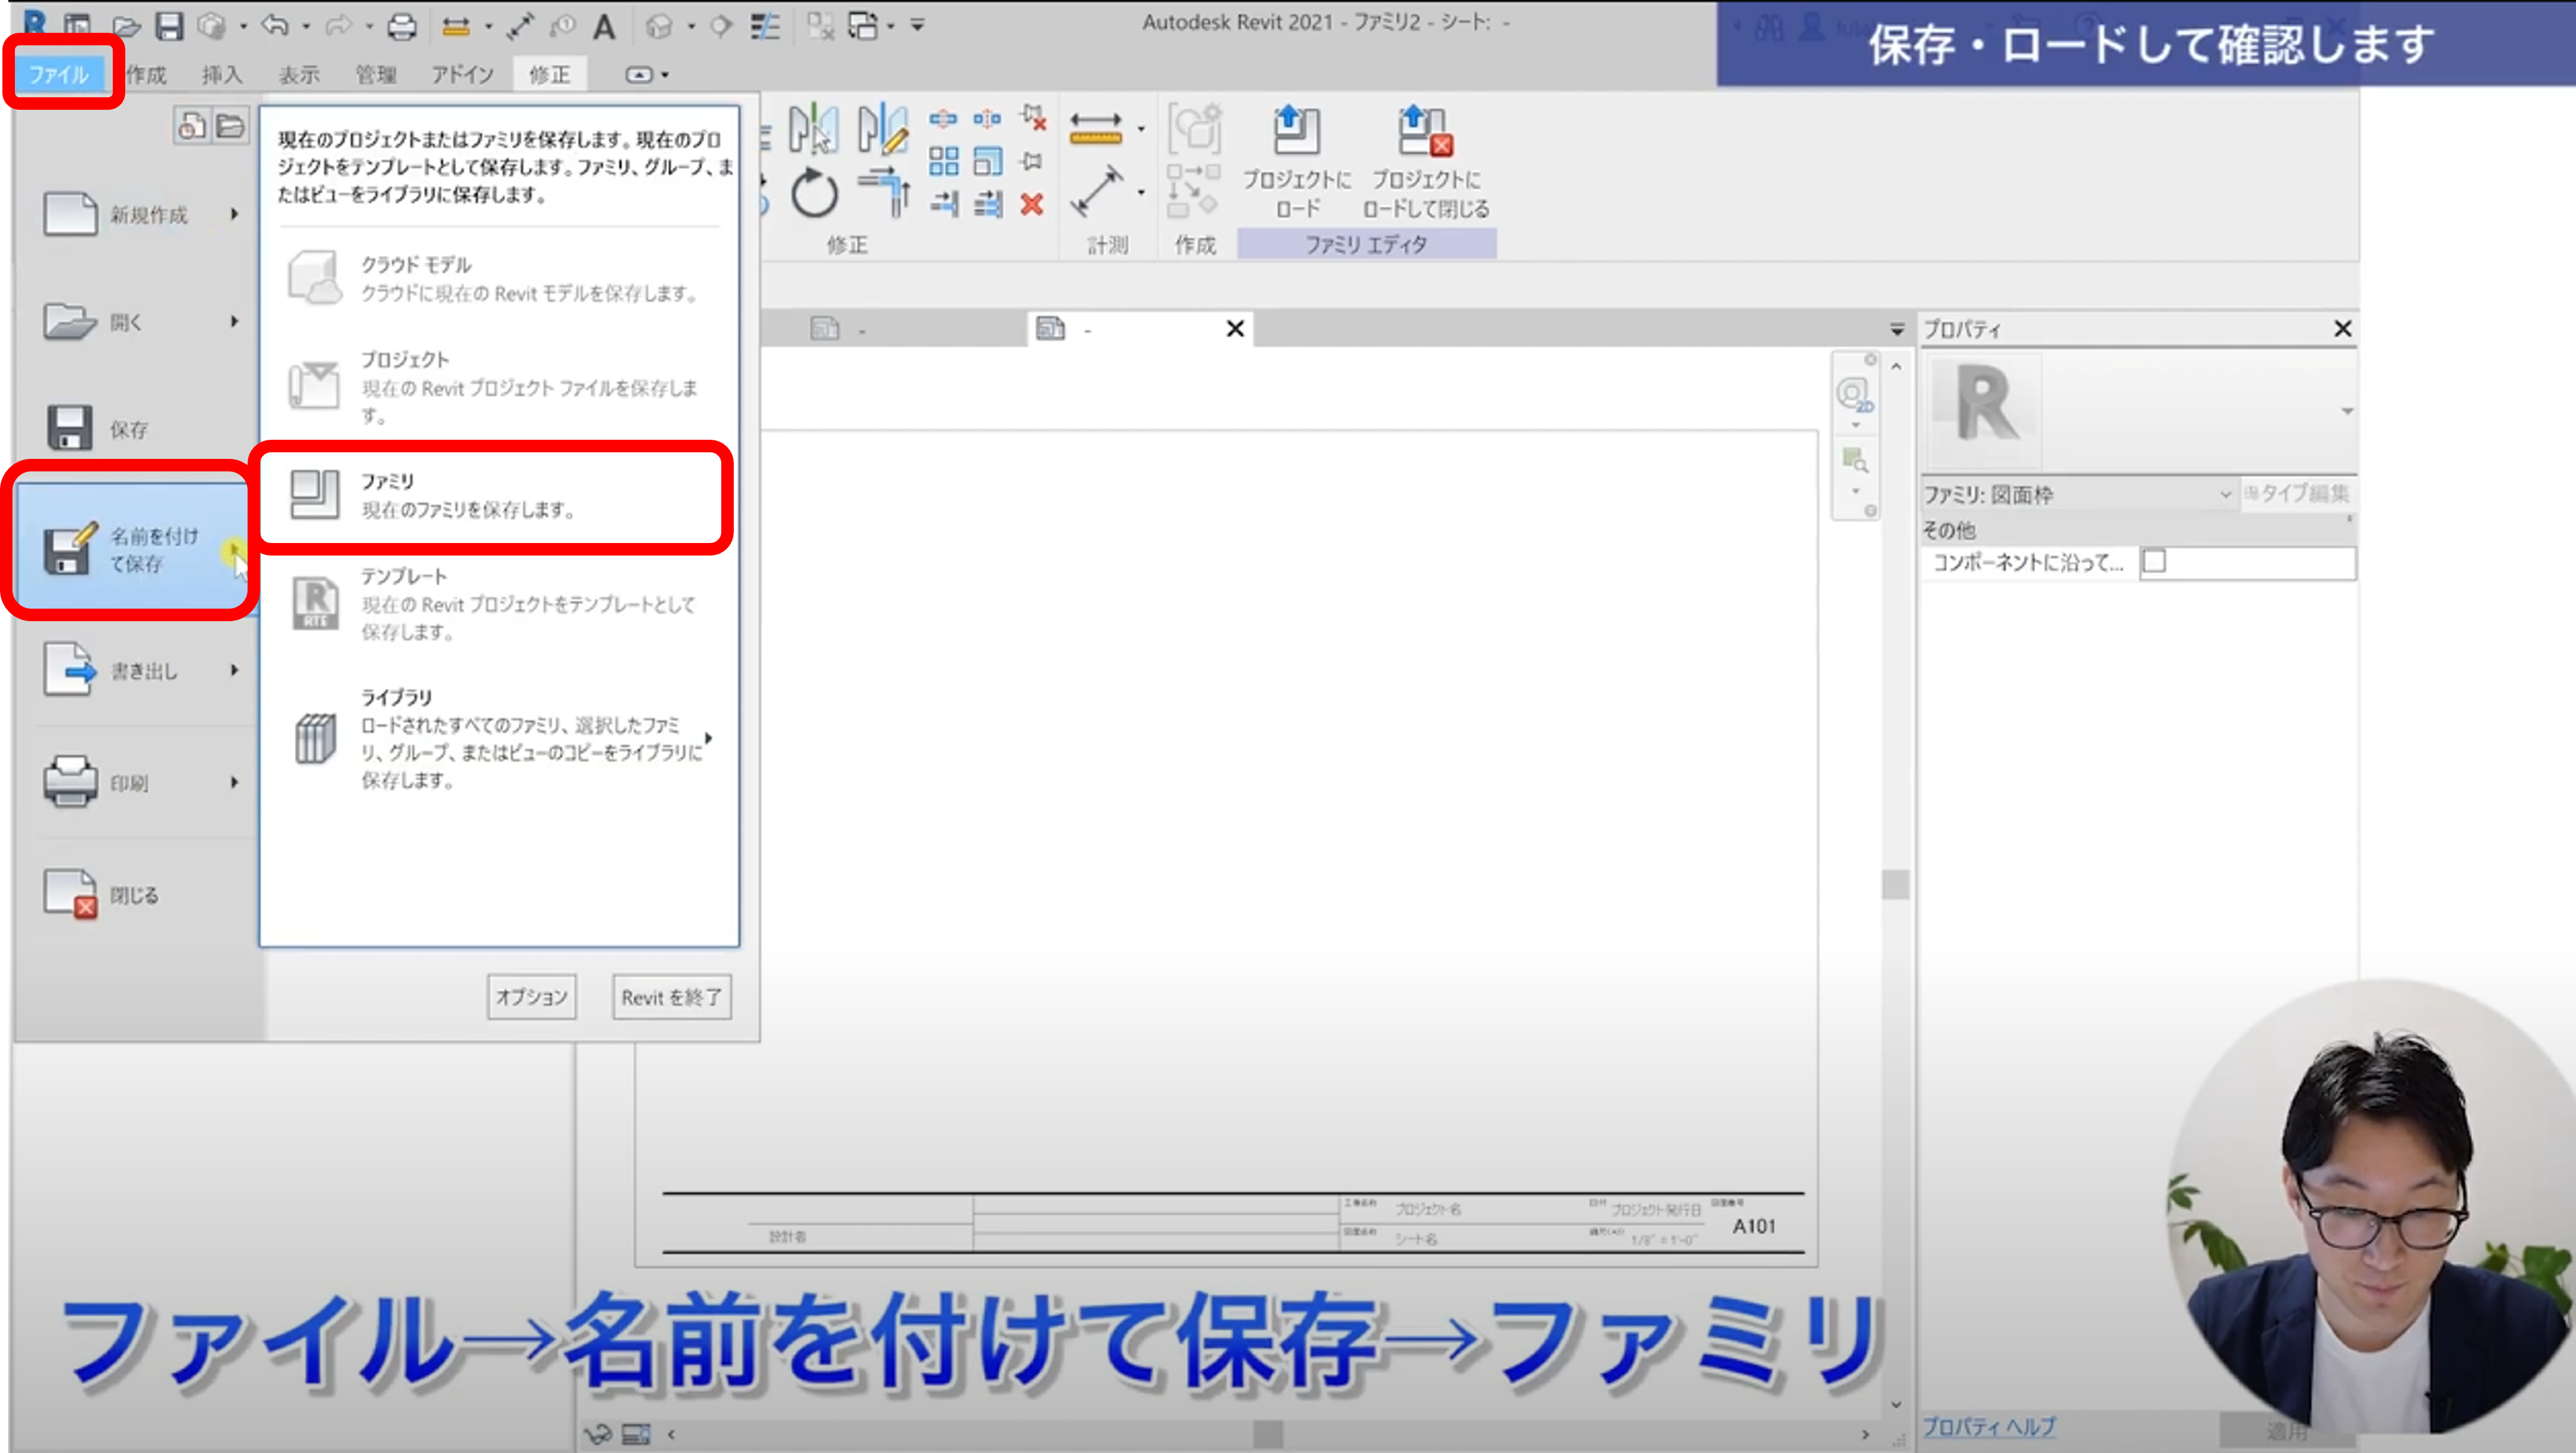This screenshot has height=1453, width=2576.
Task: Click the Print icon in quick access toolbar
Action: [x=402, y=26]
